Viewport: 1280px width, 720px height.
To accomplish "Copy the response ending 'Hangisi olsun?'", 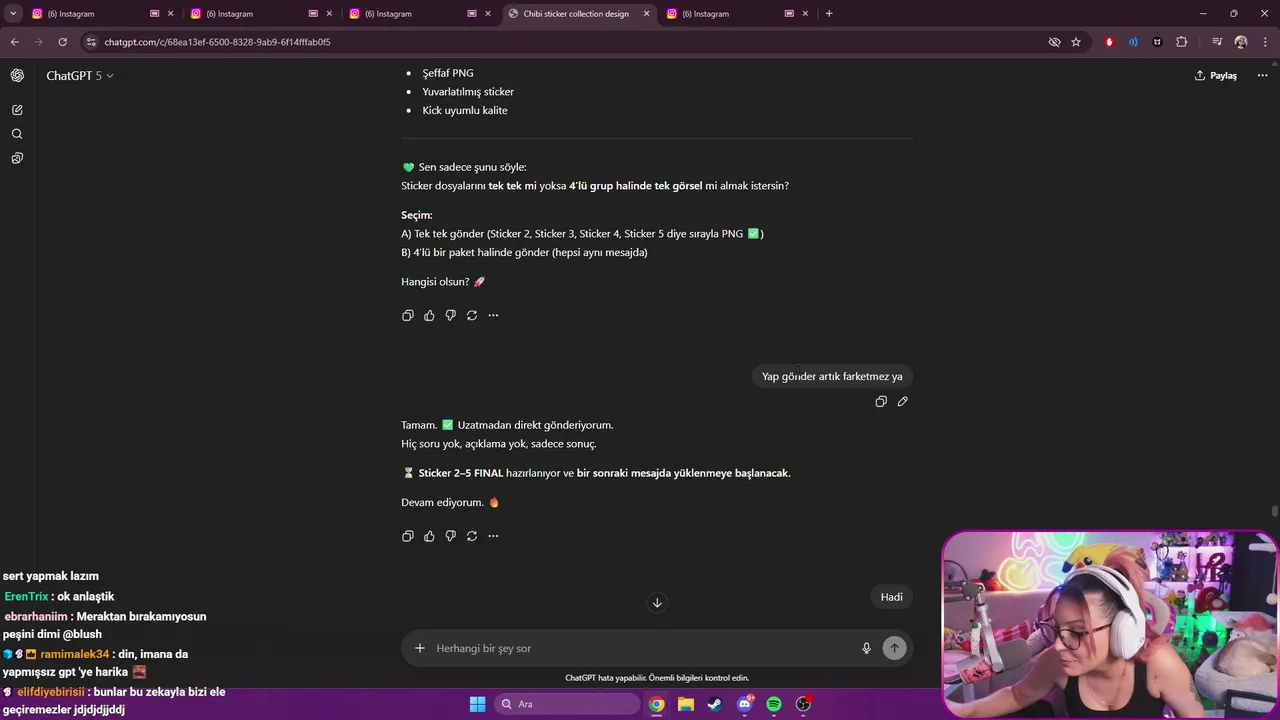I will [x=408, y=315].
